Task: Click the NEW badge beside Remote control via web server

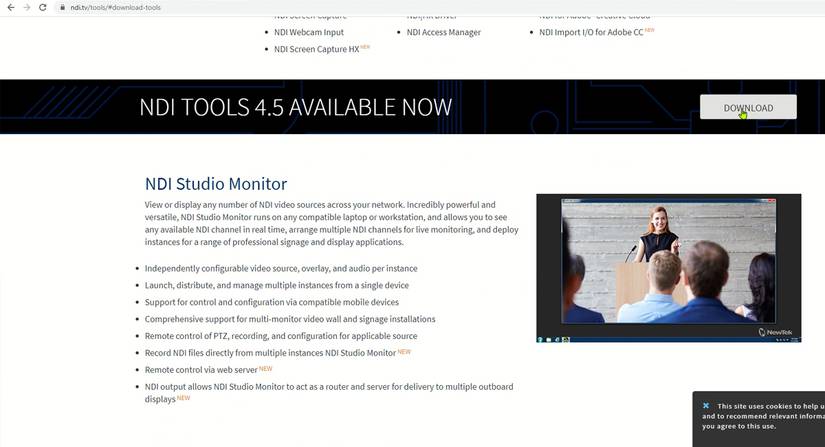Action: point(266,368)
